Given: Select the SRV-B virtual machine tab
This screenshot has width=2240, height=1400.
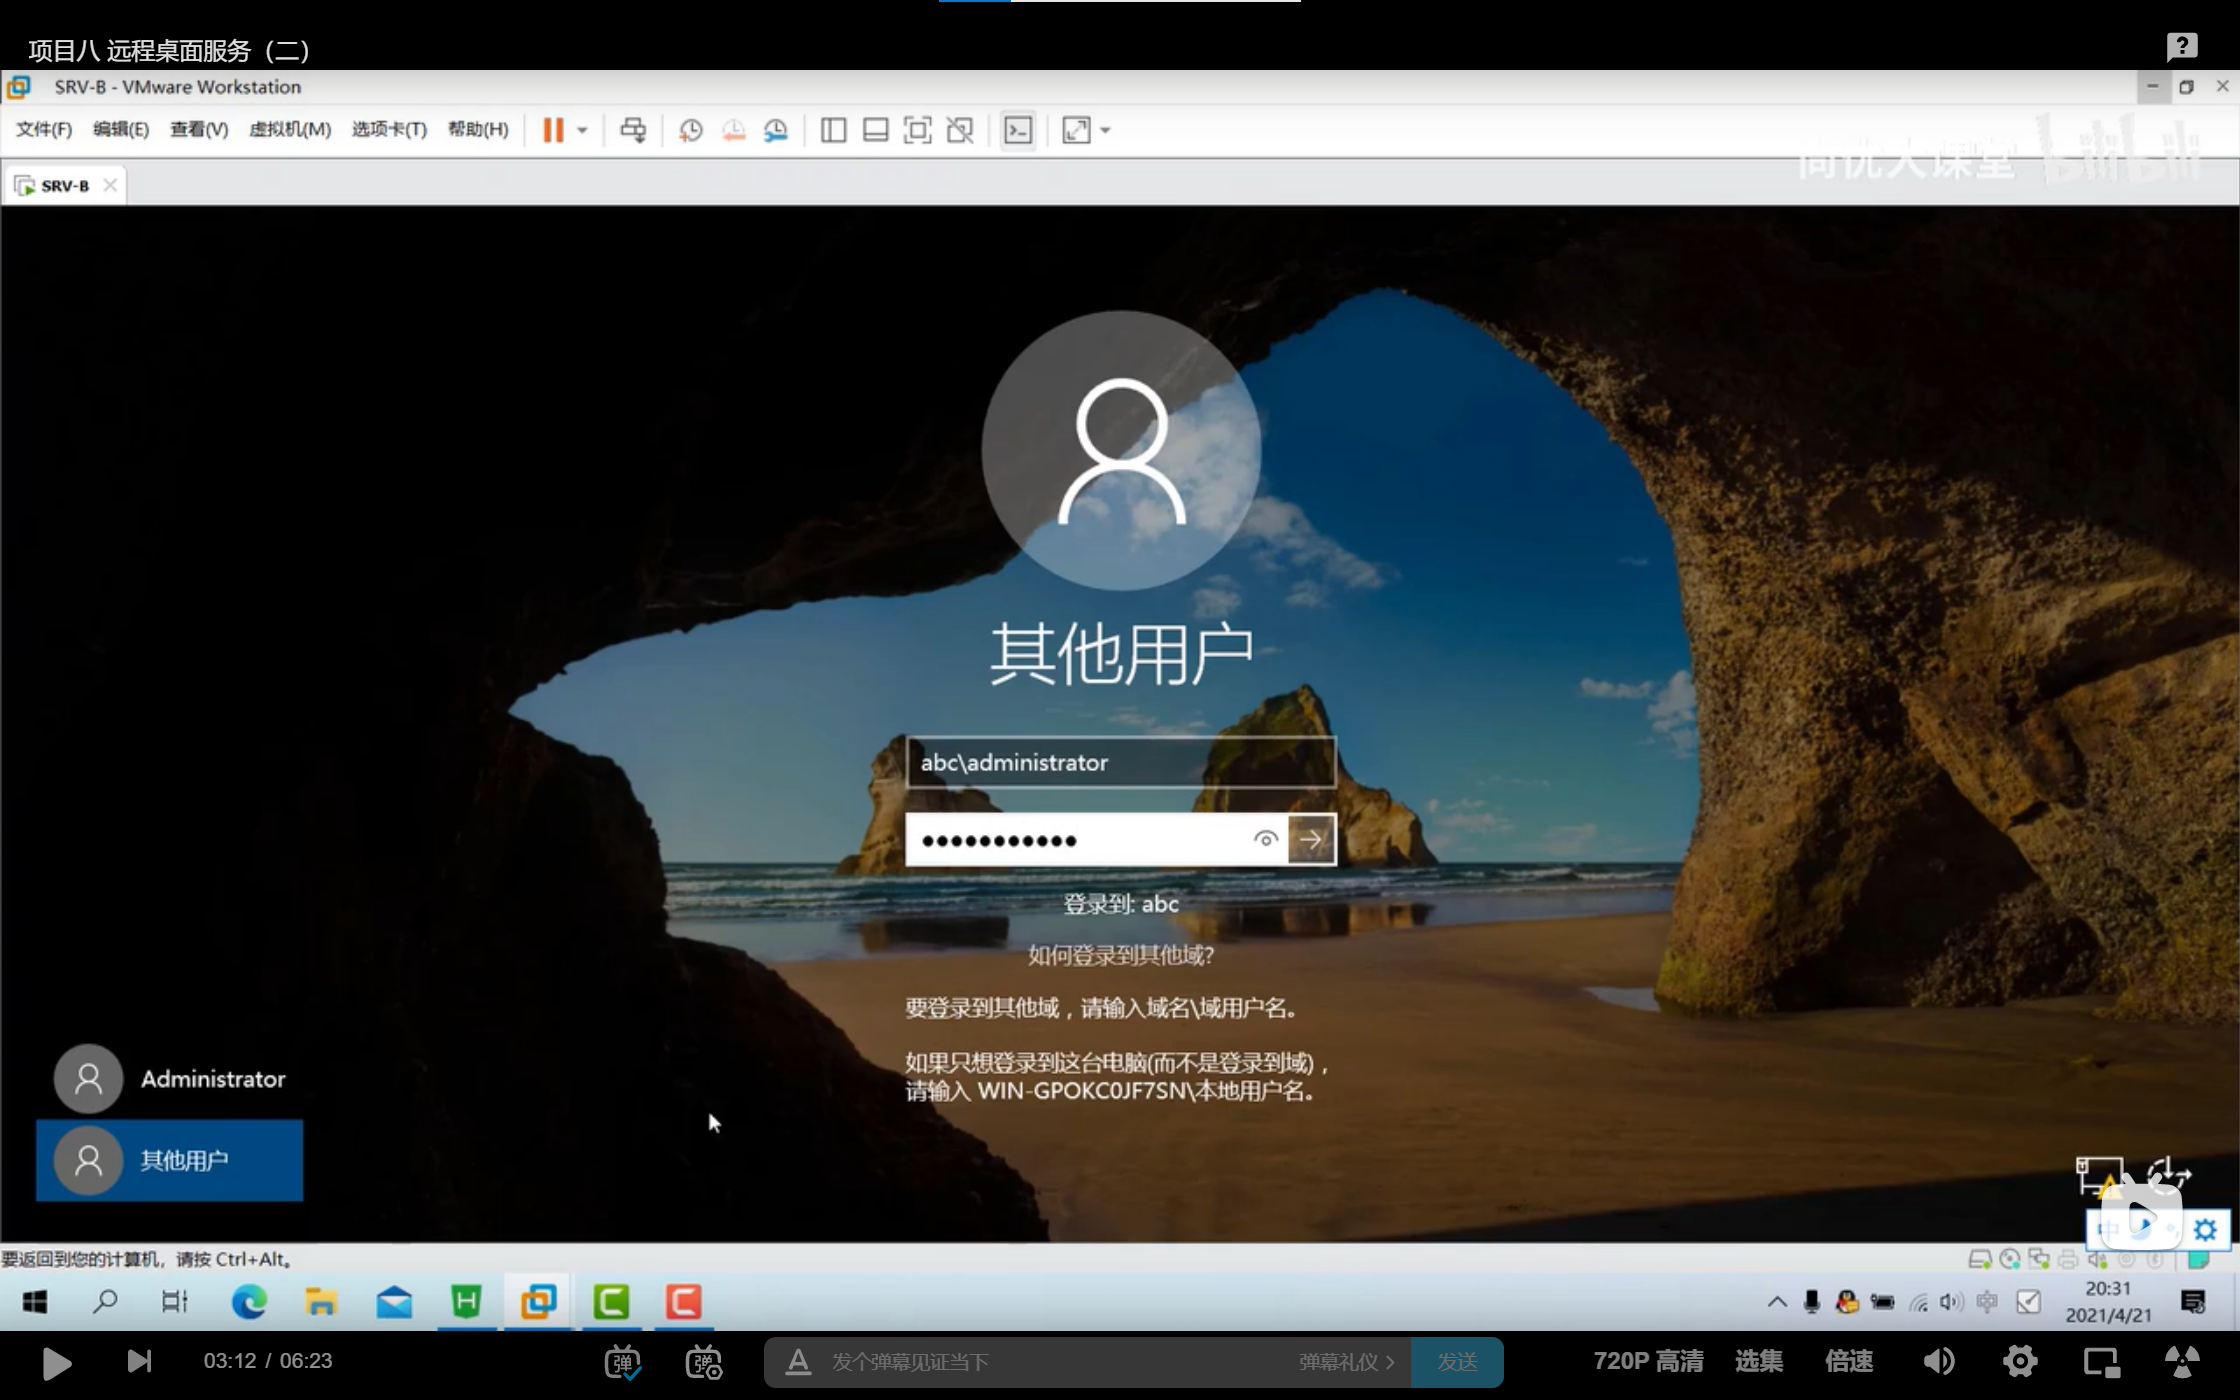Looking at the screenshot, I should coord(64,186).
